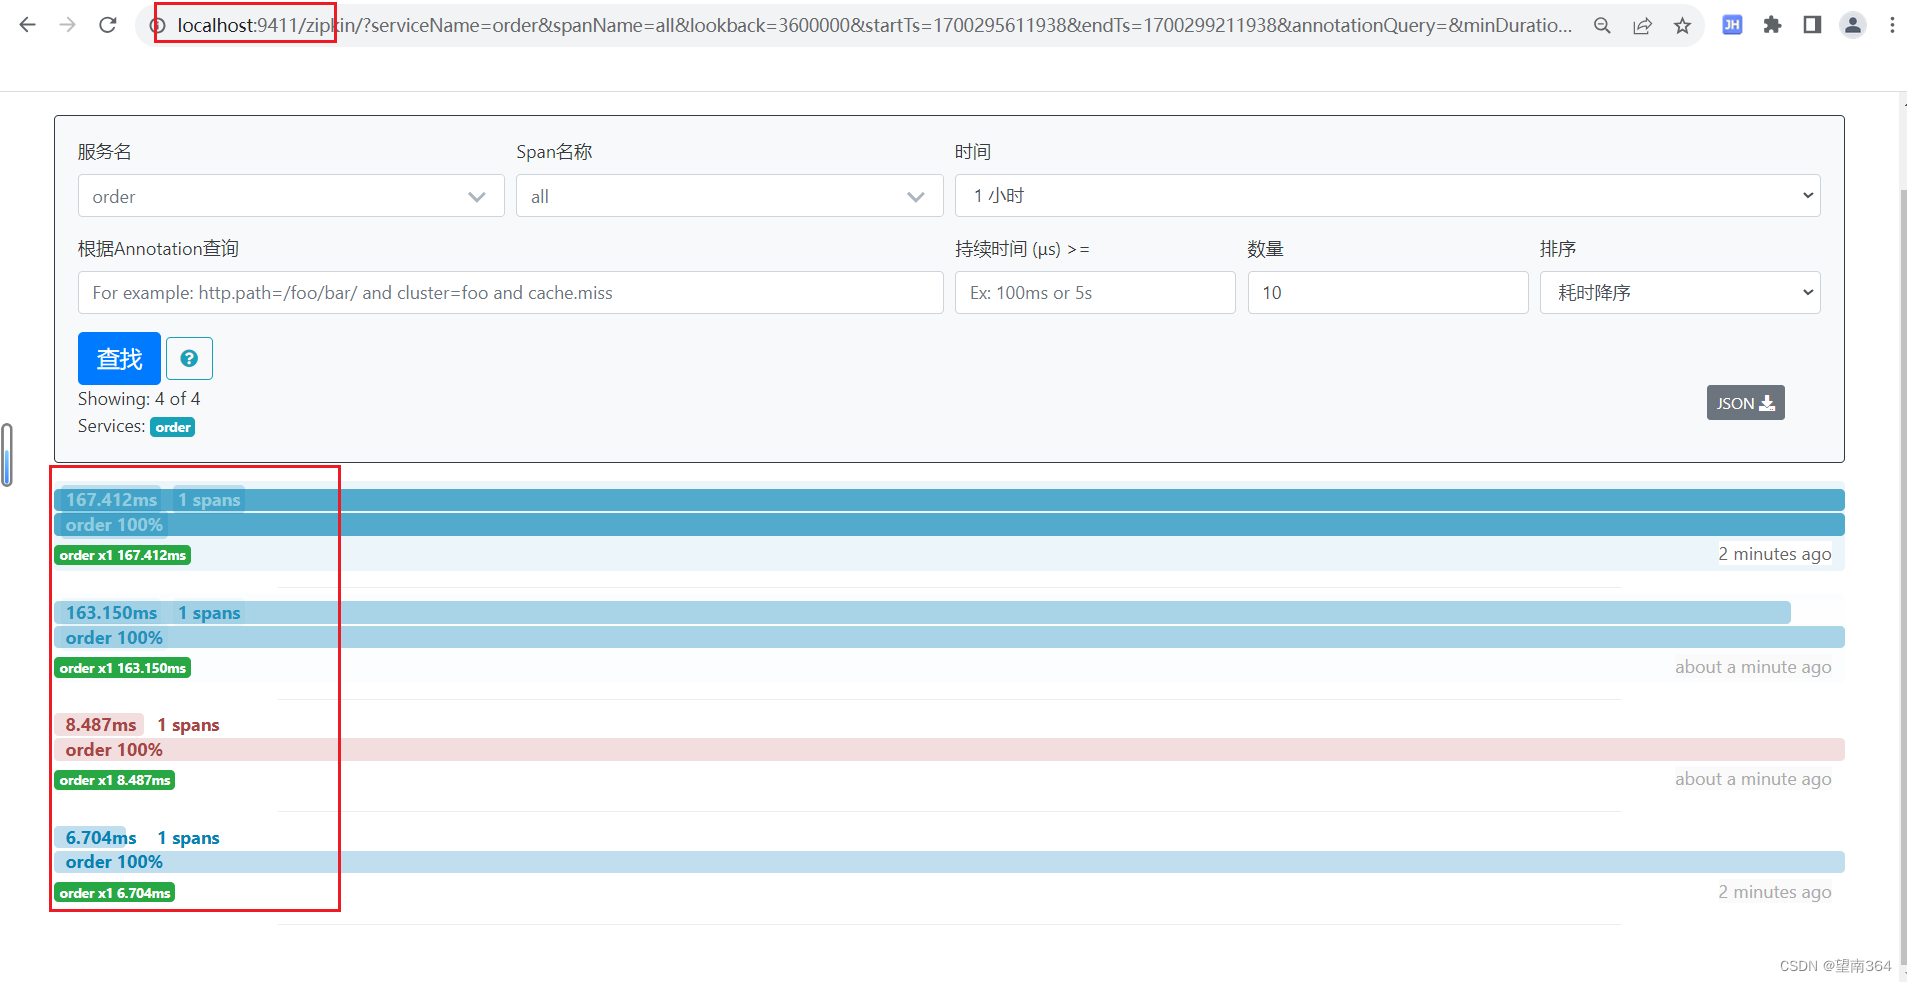1907x982 pixels.
Task: Click the Span名称 label
Action: [x=554, y=152]
